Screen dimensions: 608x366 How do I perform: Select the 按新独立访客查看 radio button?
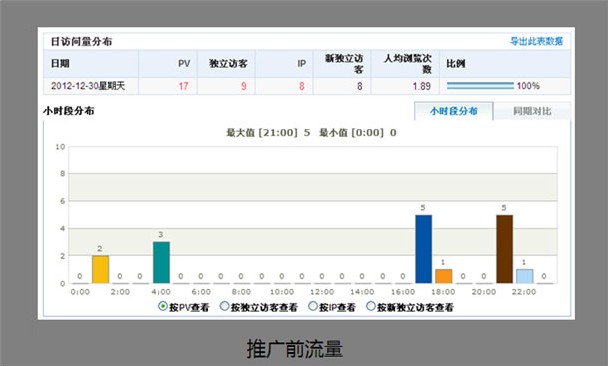(371, 306)
